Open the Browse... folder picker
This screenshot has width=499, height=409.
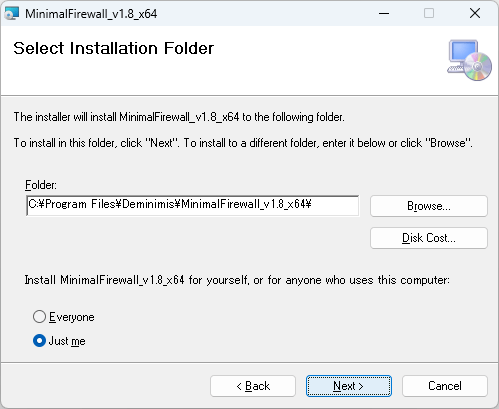tap(429, 206)
